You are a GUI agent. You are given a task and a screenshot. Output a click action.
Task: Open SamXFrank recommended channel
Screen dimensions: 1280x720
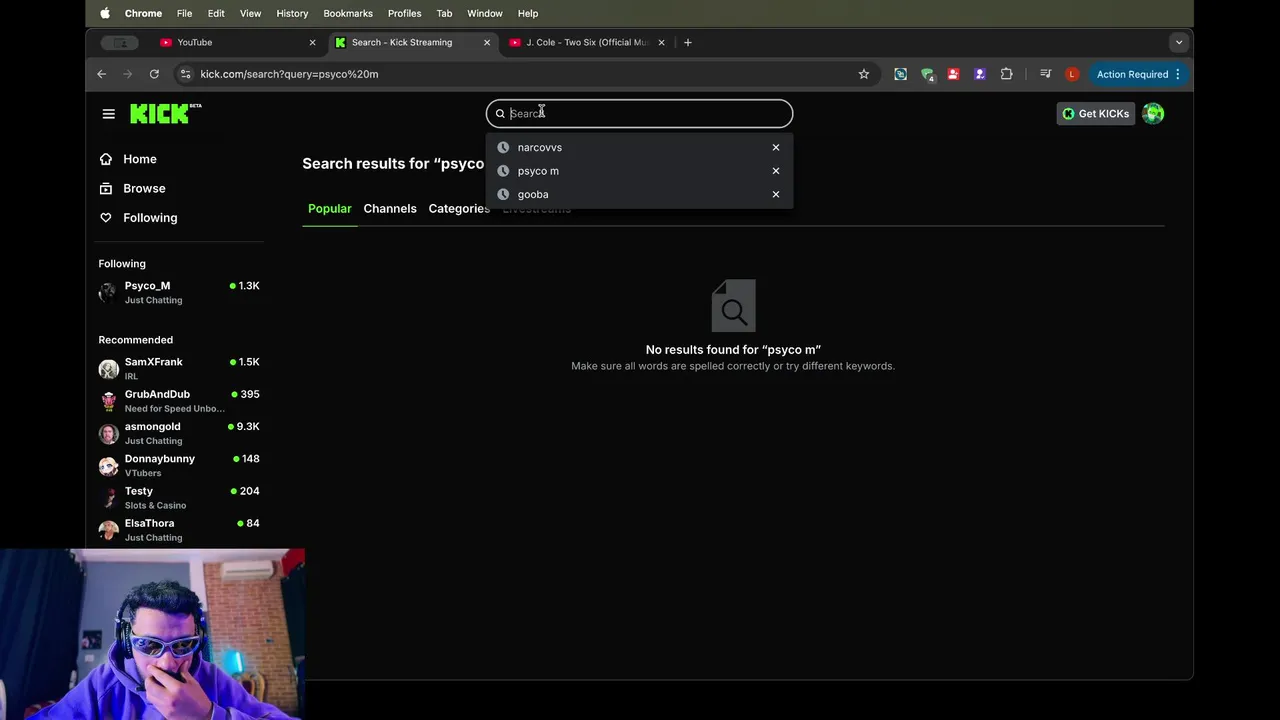(179, 368)
